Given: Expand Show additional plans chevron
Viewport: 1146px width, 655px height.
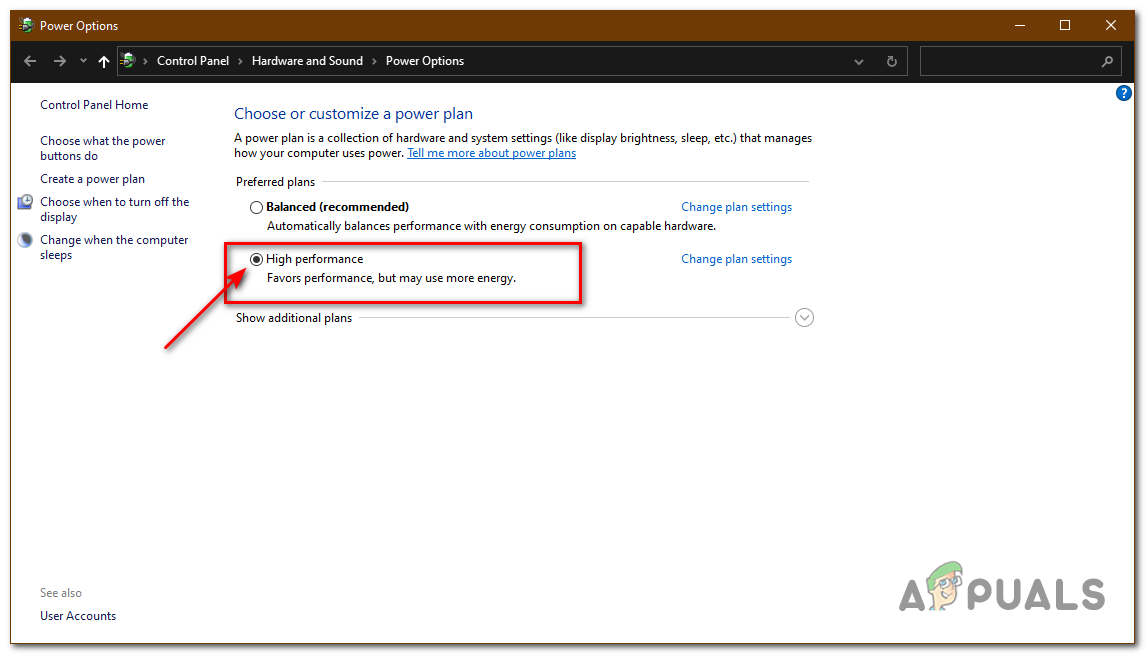Looking at the screenshot, I should click(804, 318).
